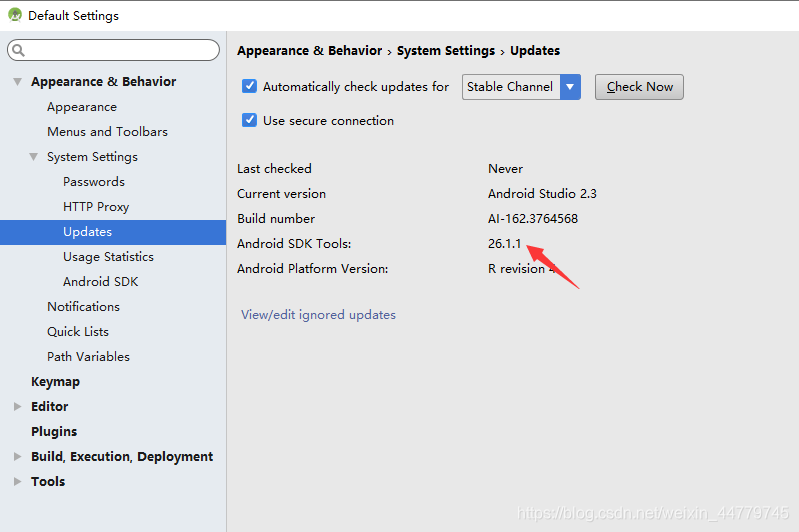Click the magnifier icon in search box

click(18, 50)
